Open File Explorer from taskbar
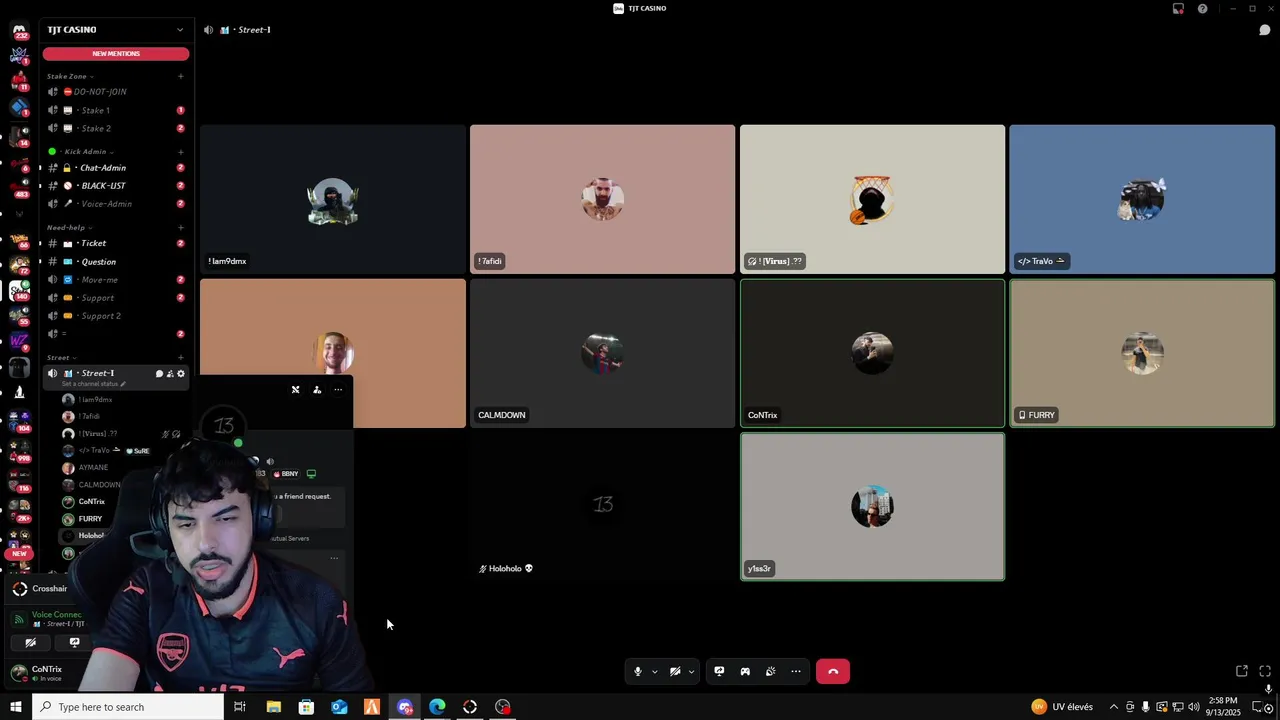1280x720 pixels. click(274, 707)
